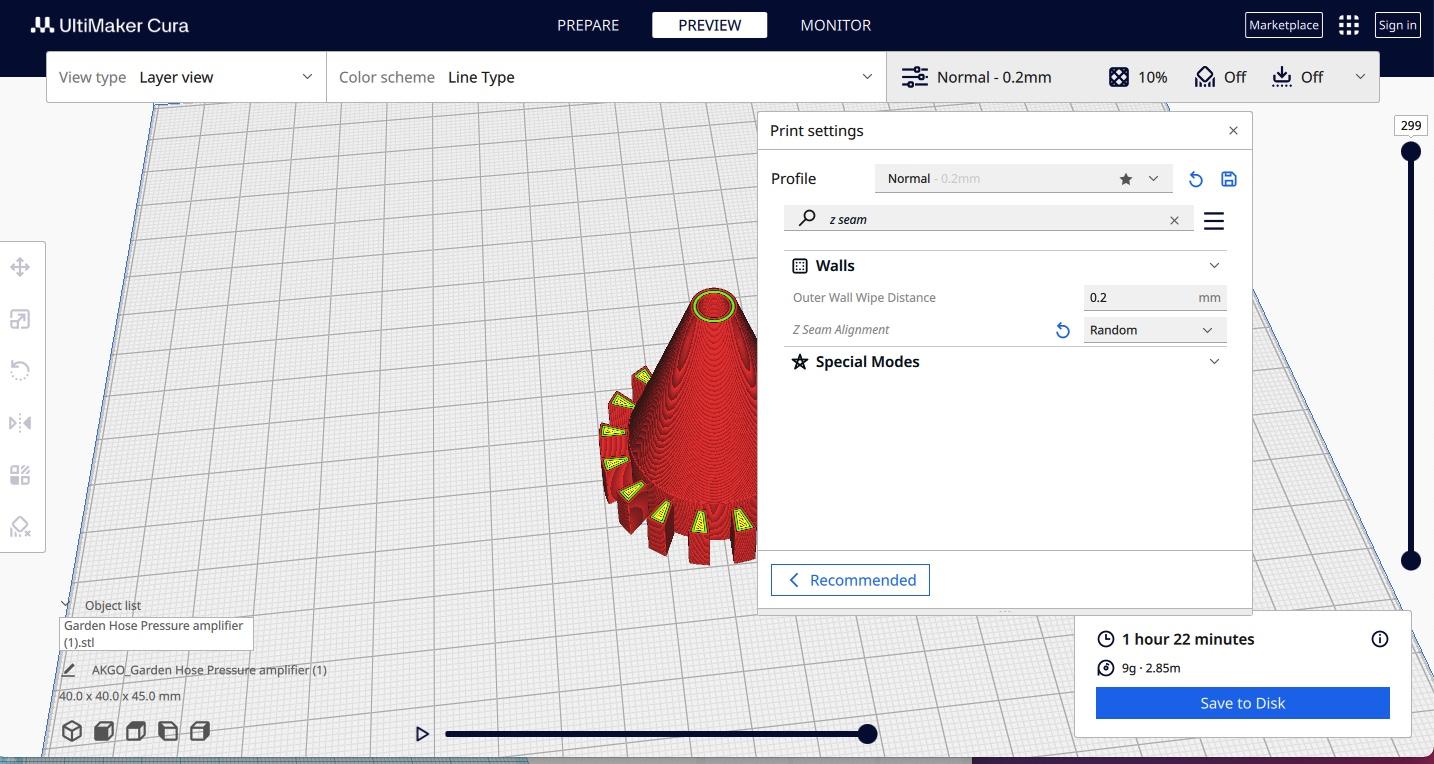Collapse the Special Modes category
This screenshot has width=1434, height=764.
coord(1214,362)
